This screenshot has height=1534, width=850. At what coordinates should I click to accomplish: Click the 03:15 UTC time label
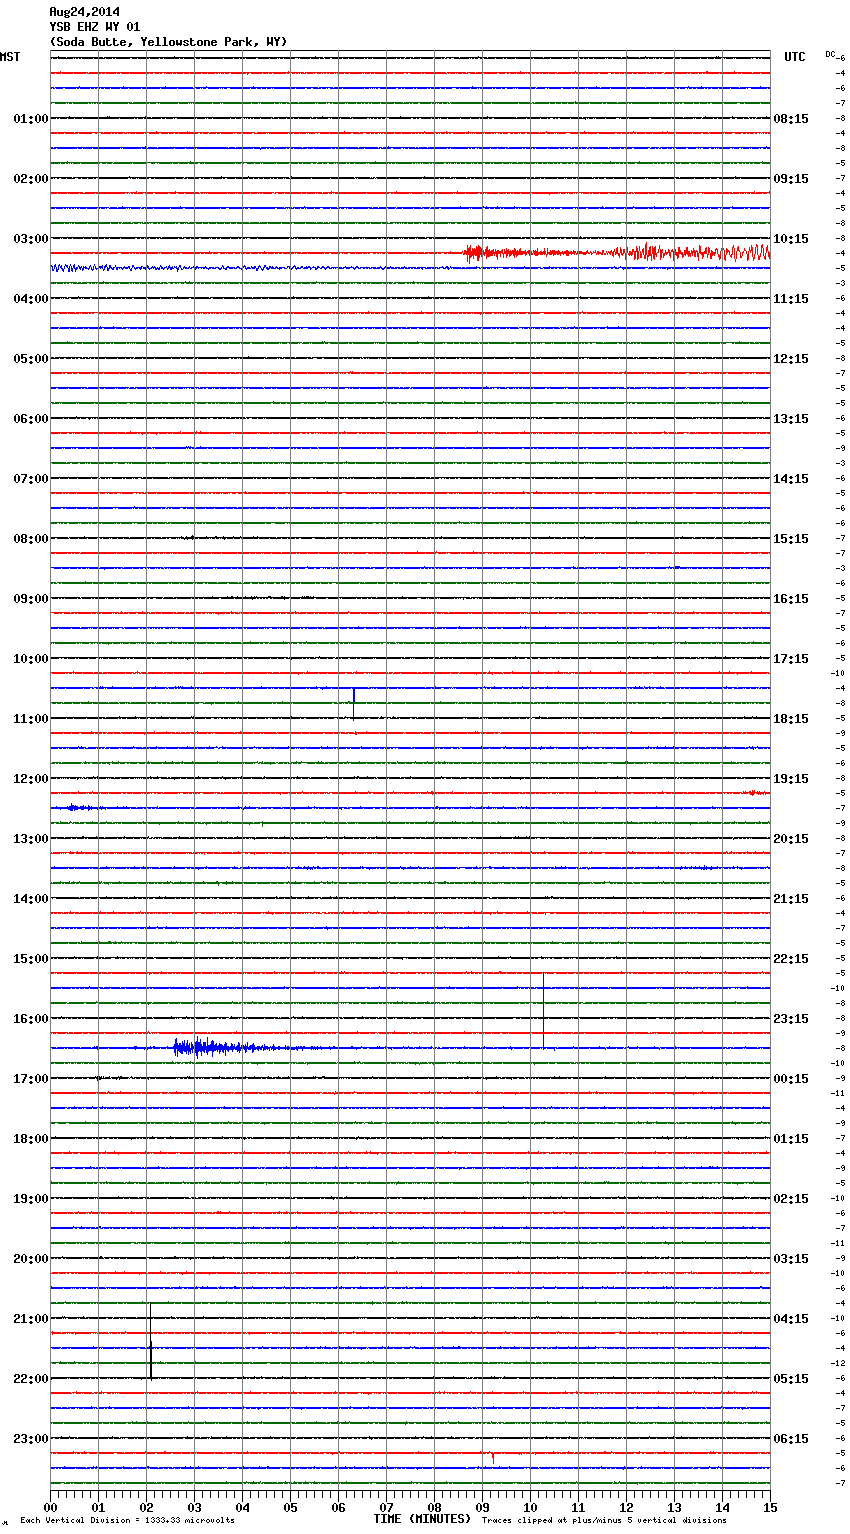point(791,1258)
